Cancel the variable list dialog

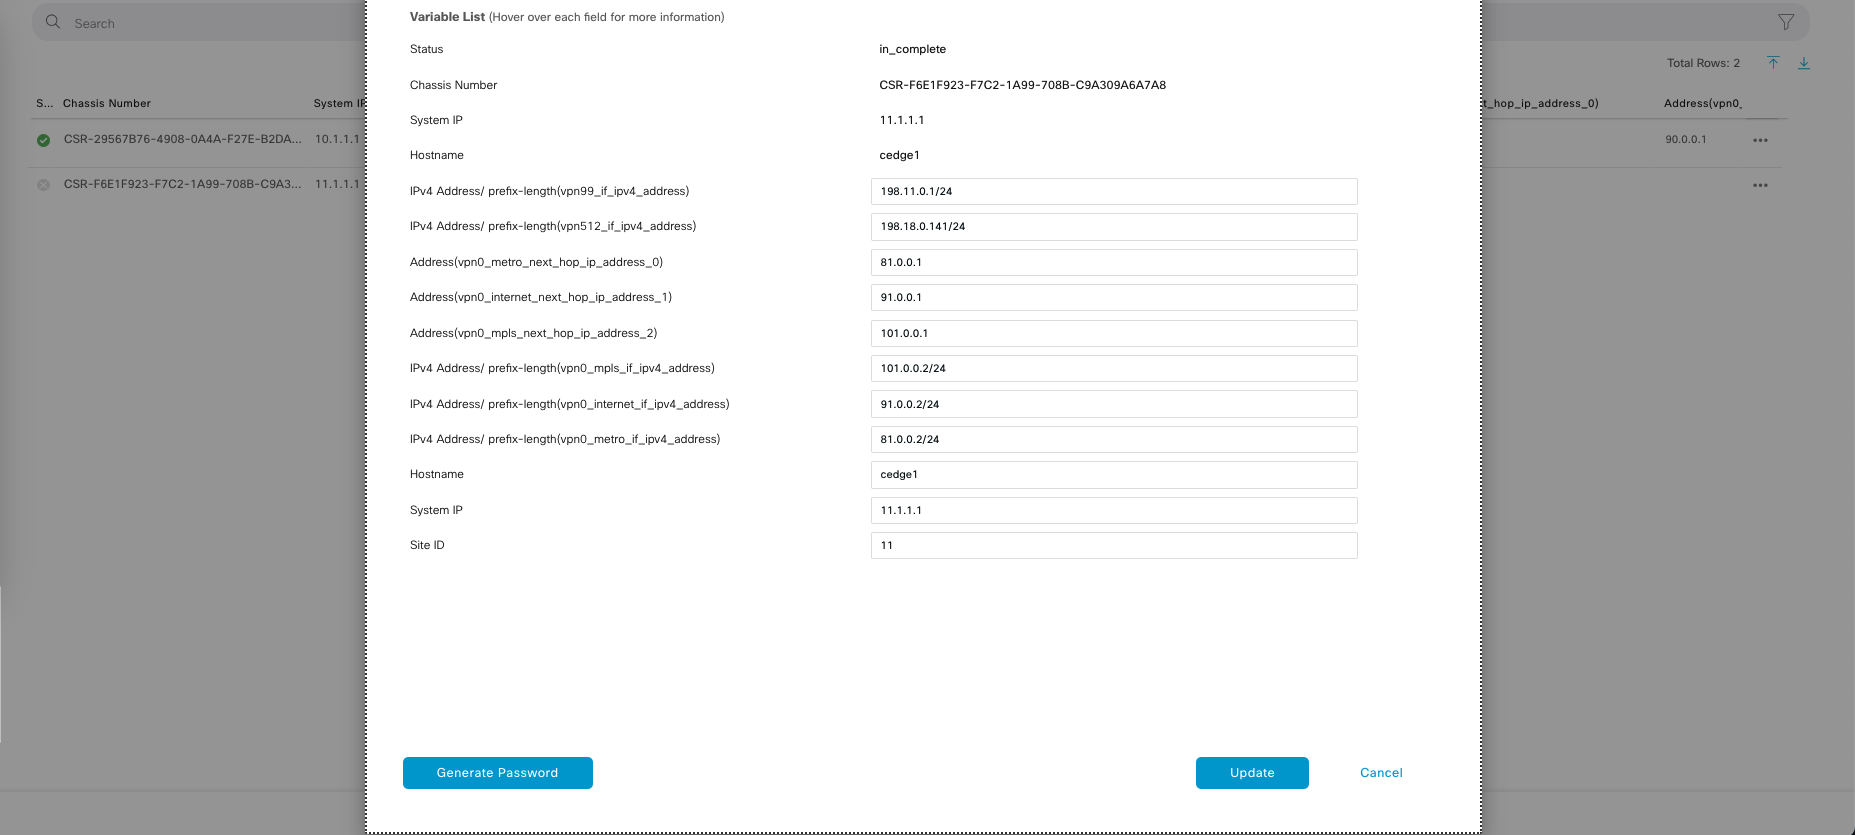[x=1380, y=773]
